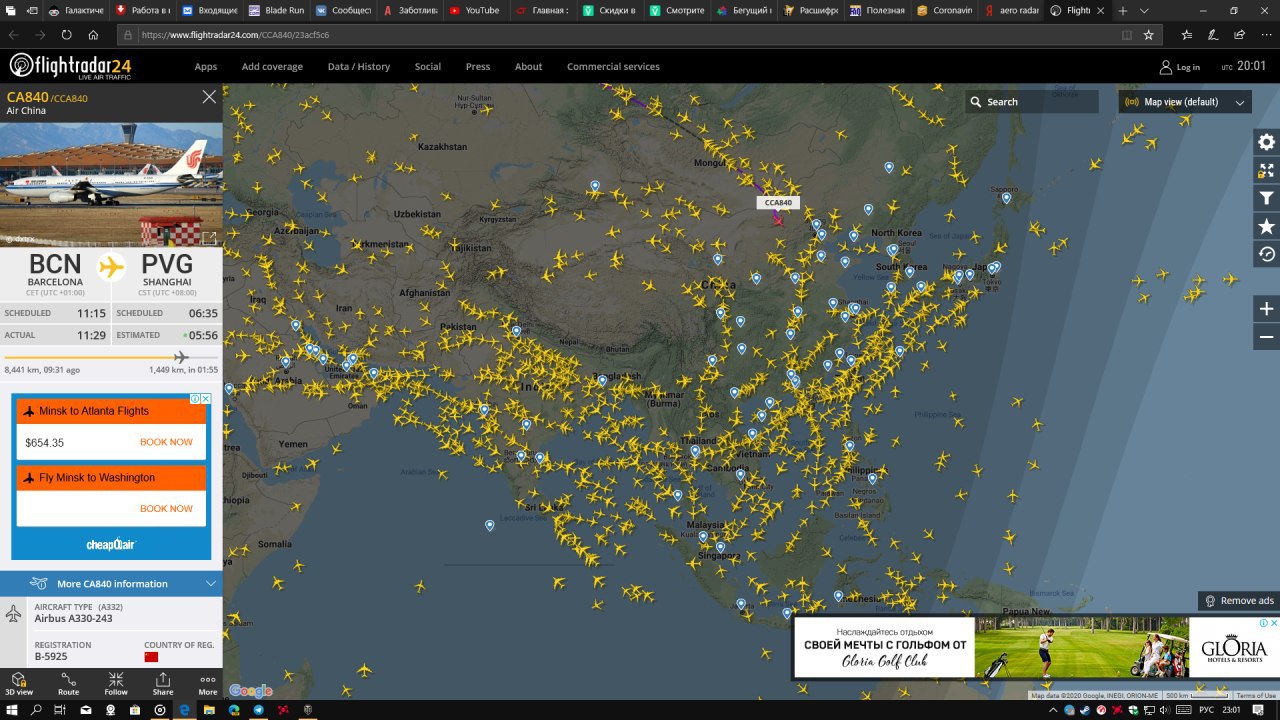This screenshot has height=720, width=1280.
Task: Zoom in the map with plus button
Action: pos(1266,309)
